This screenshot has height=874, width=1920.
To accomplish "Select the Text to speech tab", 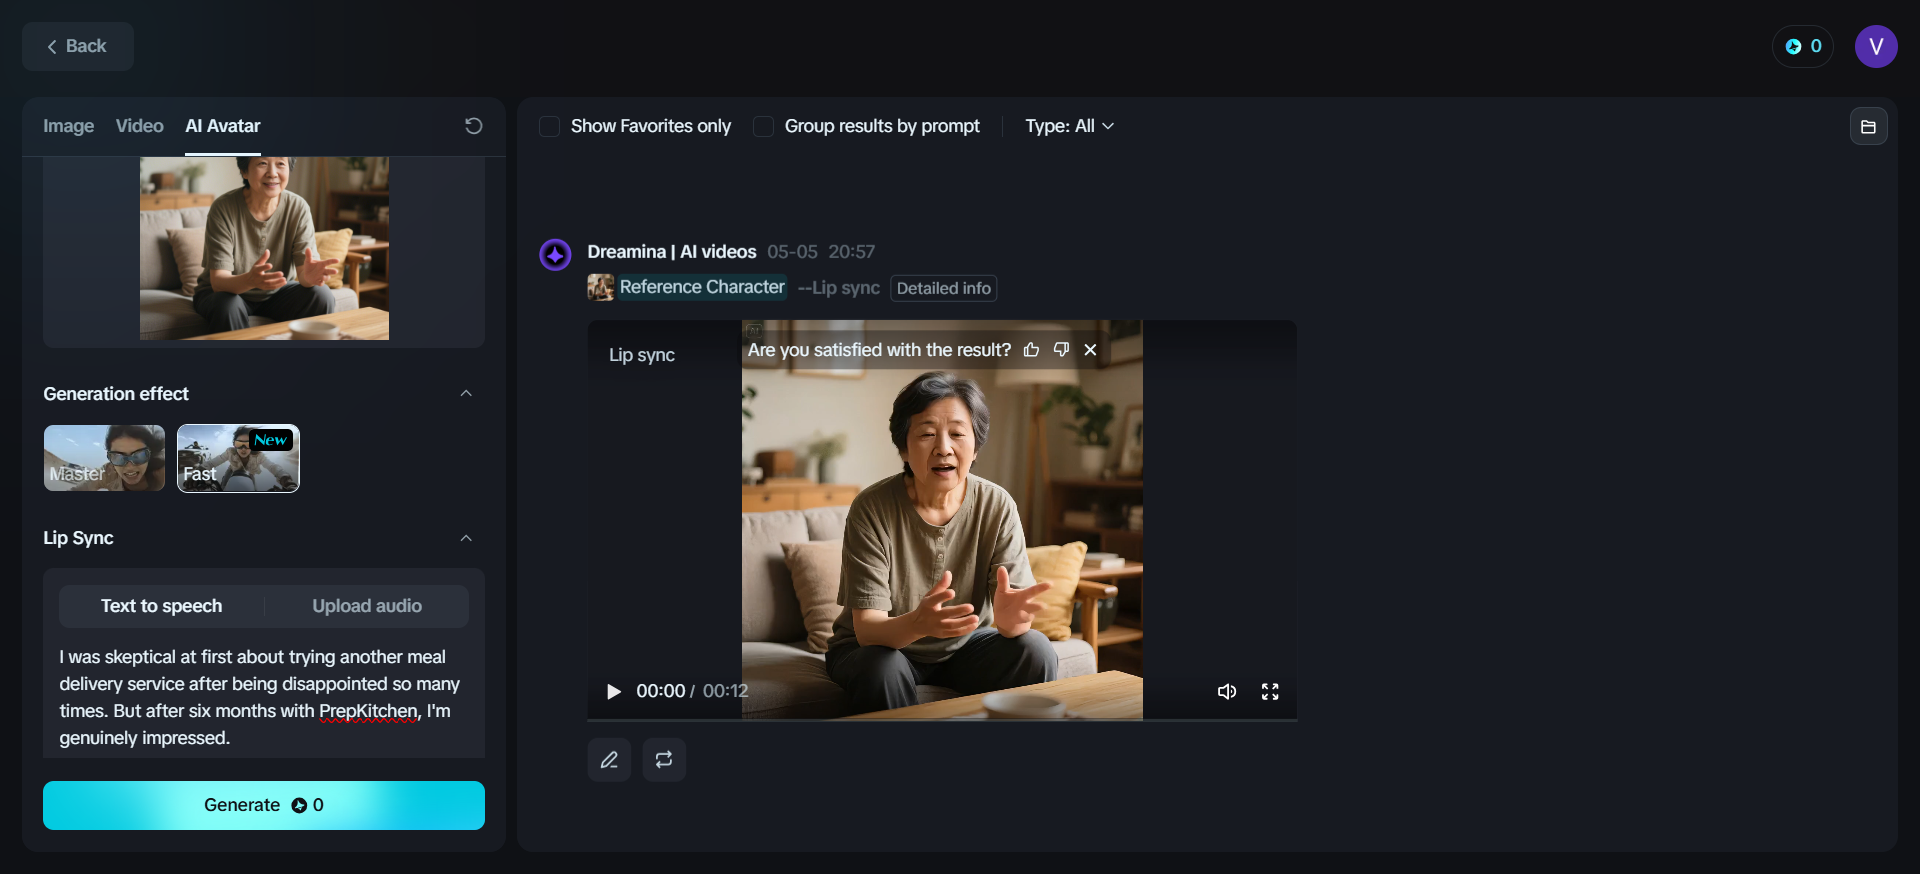I will click(x=162, y=606).
